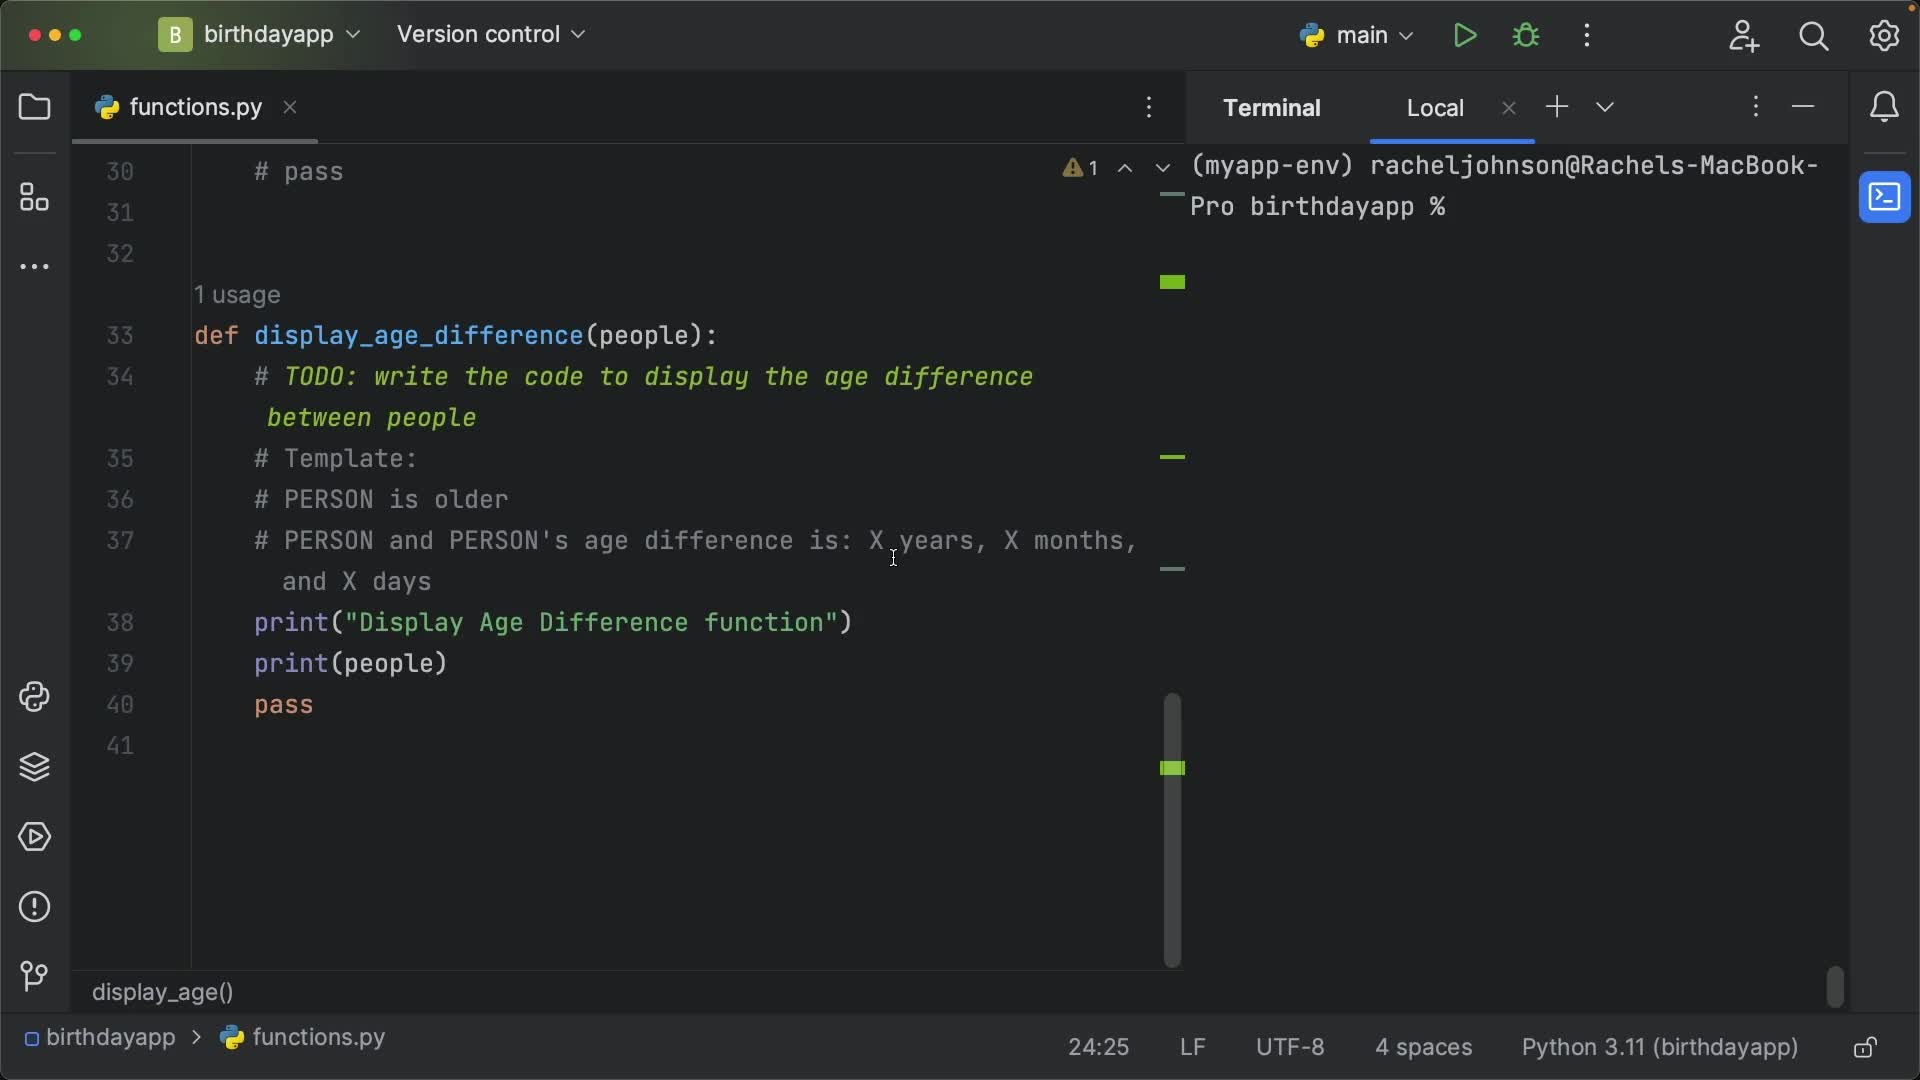1920x1080 pixels.
Task: Show more tool windows via ellipsis icon
Action: (35, 266)
